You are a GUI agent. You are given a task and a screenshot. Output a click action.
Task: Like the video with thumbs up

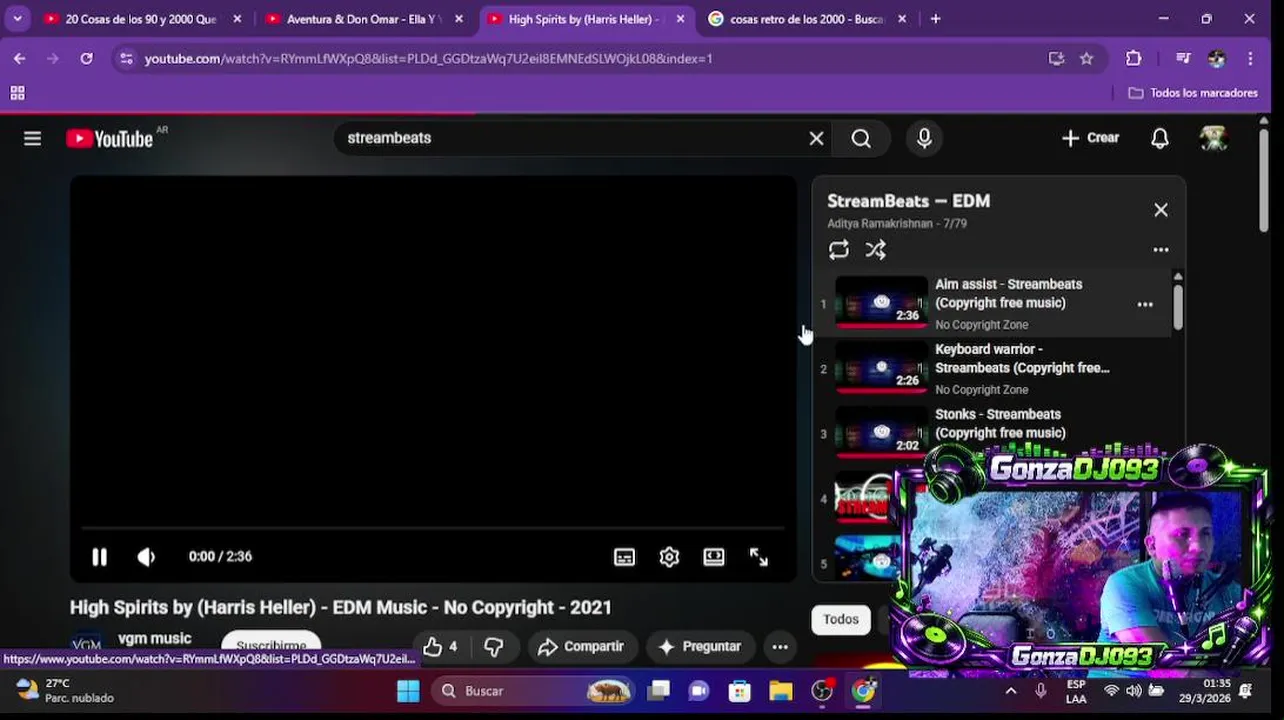(440, 647)
